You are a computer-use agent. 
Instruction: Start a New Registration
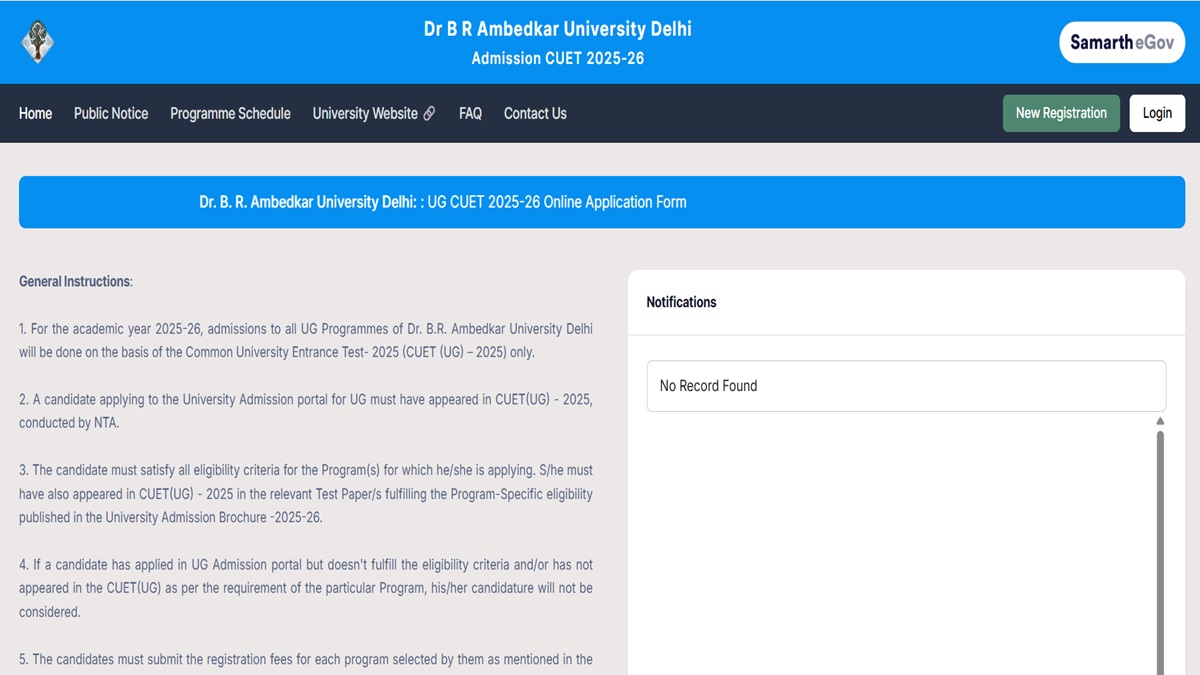pyautogui.click(x=1061, y=113)
